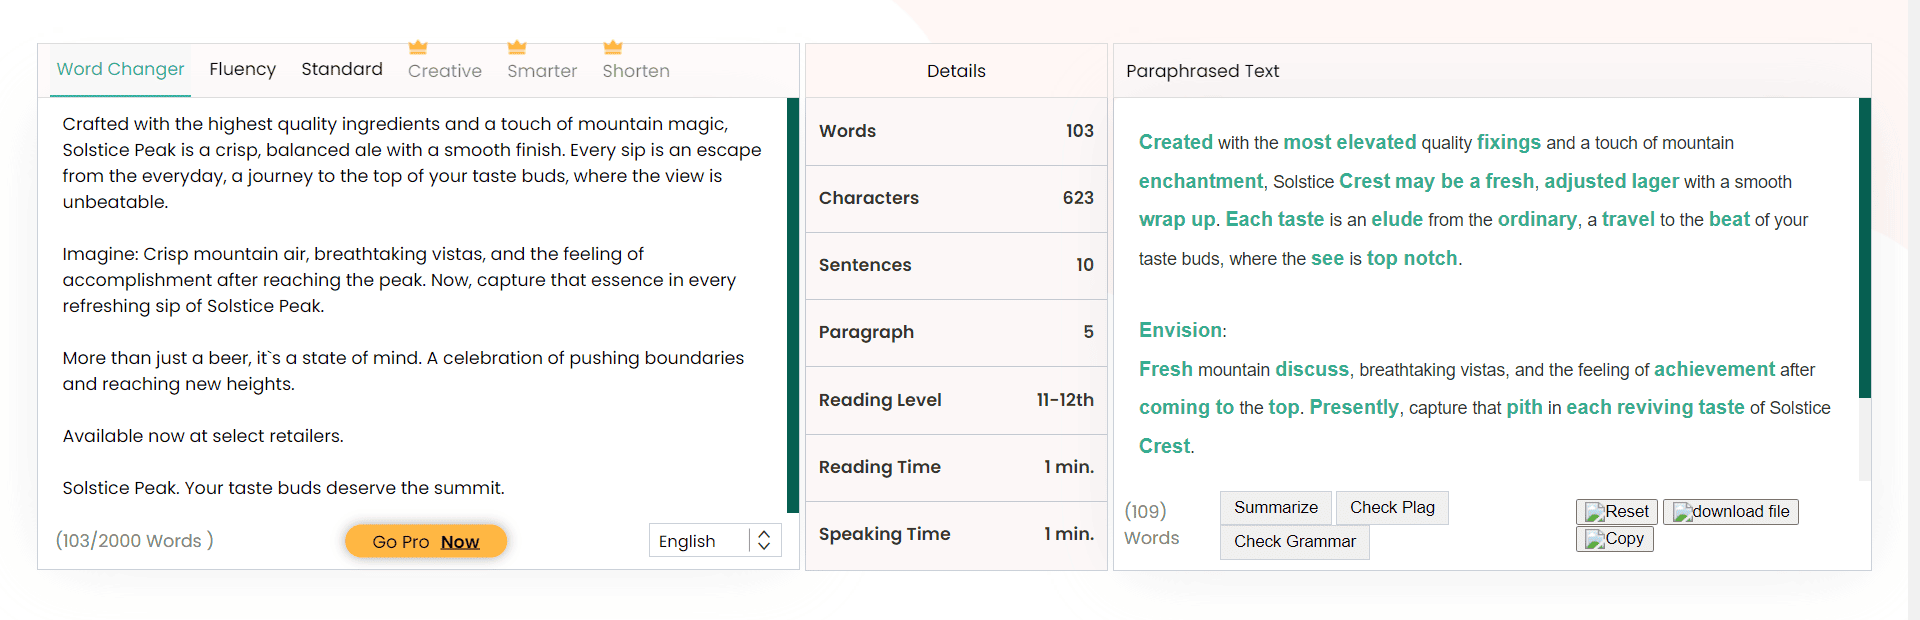1920x620 pixels.
Task: Choose the Standard mode tab
Action: pos(342,69)
